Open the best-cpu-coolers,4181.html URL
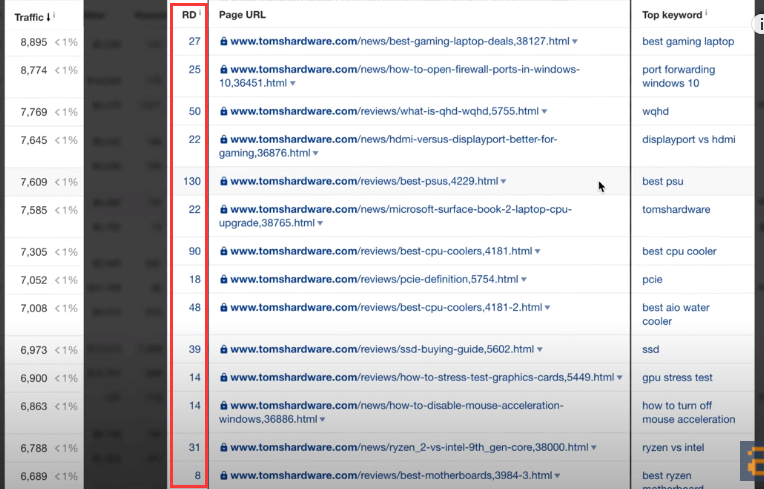764x489 pixels. 381,252
